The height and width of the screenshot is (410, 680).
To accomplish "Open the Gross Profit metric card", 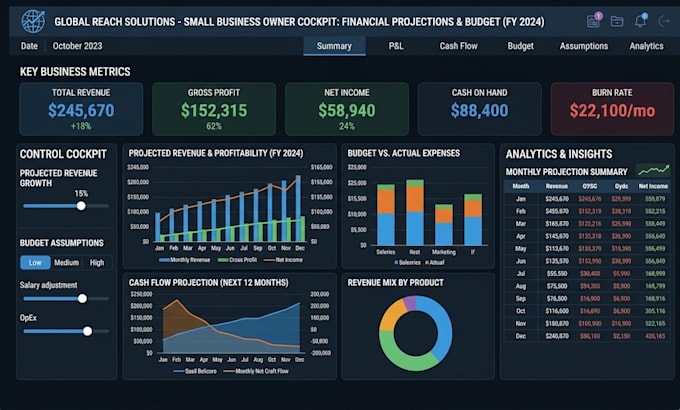I will [214, 109].
